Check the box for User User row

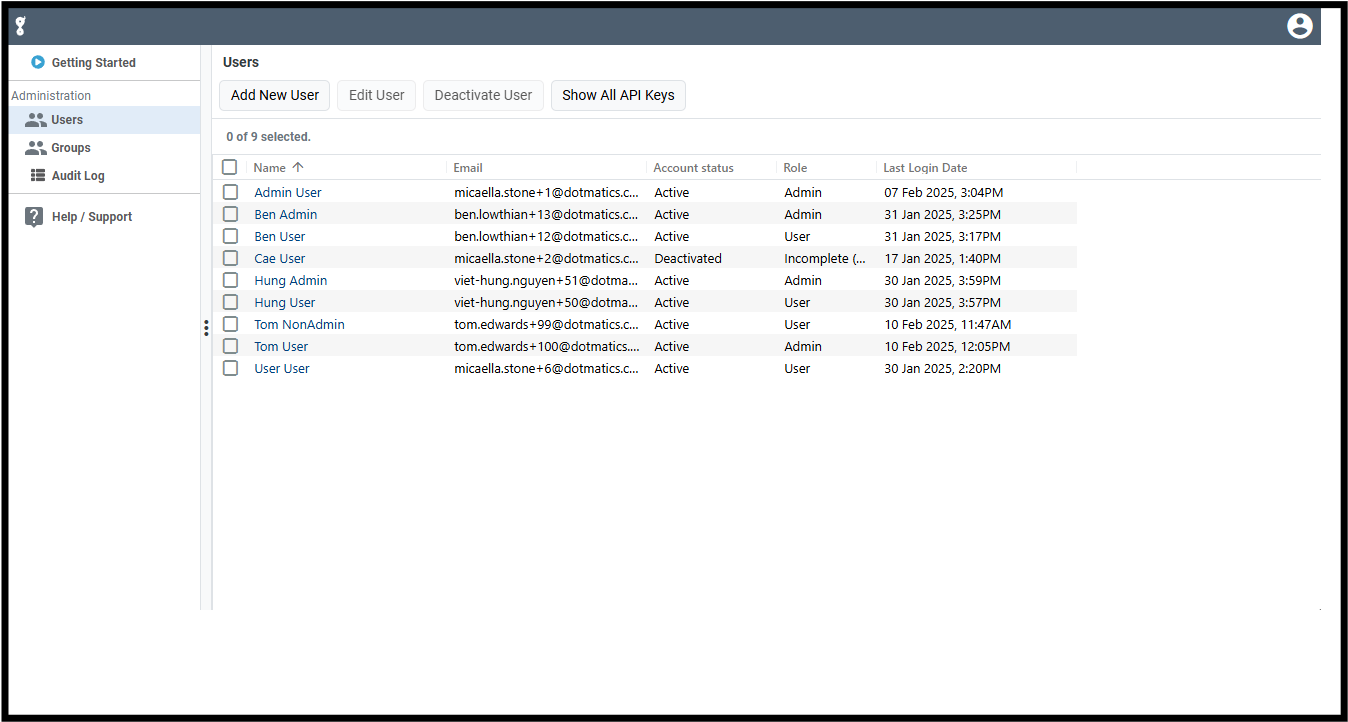point(231,368)
